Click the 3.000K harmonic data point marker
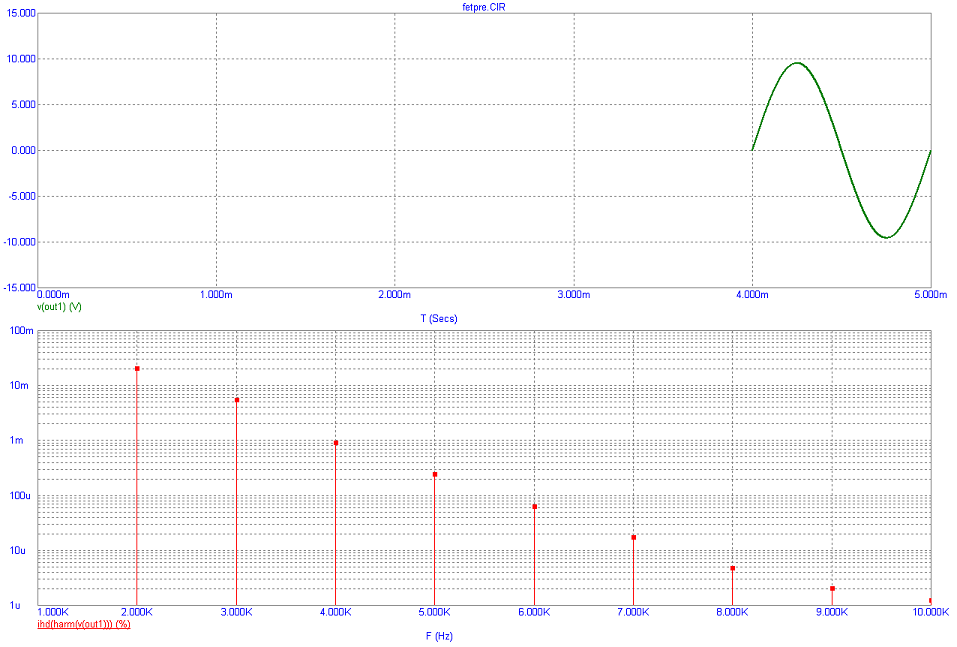Image resolution: width=957 pixels, height=647 pixels. (x=237, y=400)
